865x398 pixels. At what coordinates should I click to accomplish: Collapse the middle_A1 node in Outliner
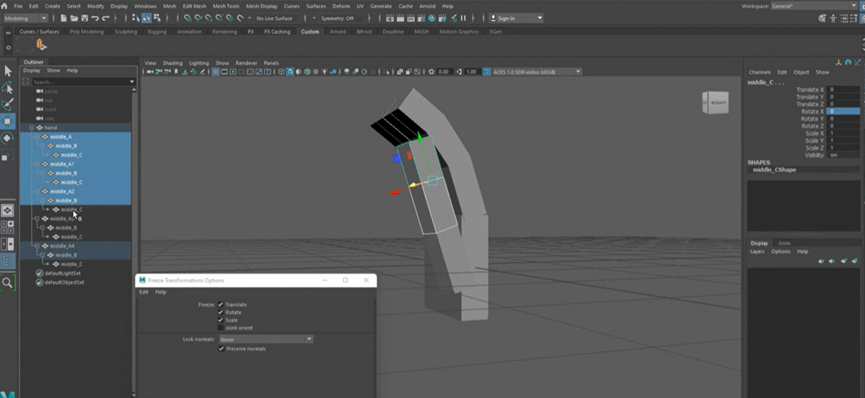pyautogui.click(x=37, y=164)
